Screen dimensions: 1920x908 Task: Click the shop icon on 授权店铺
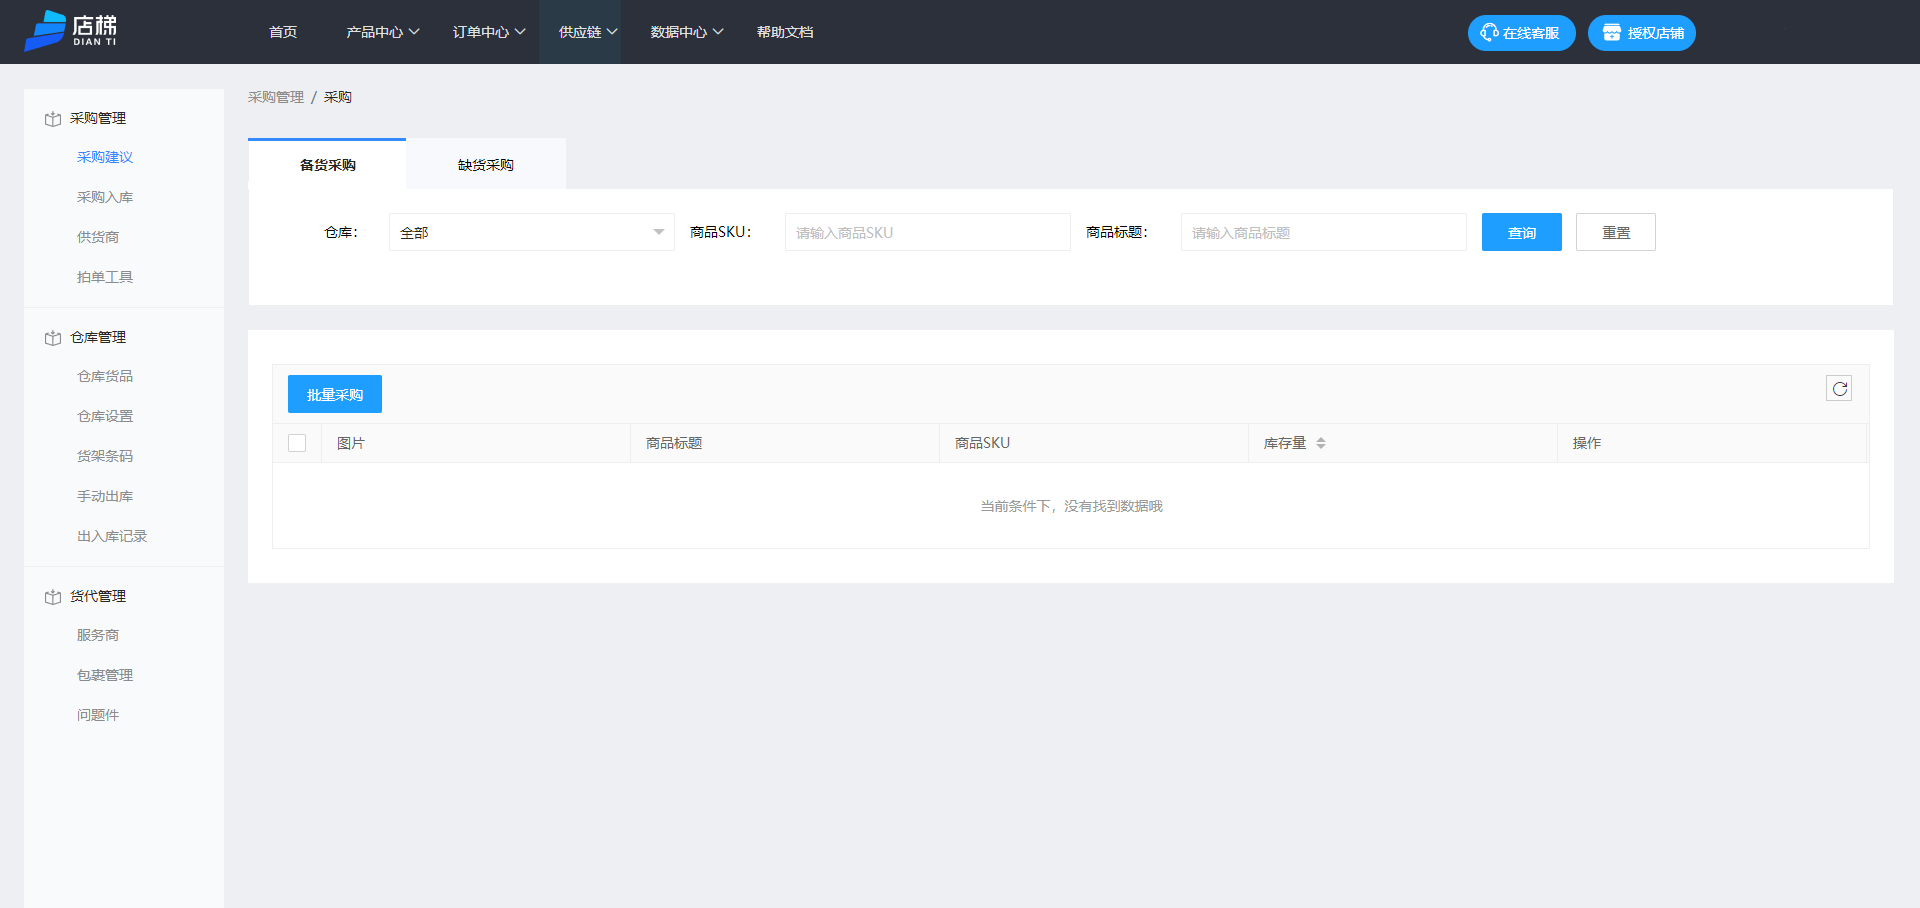coord(1609,32)
